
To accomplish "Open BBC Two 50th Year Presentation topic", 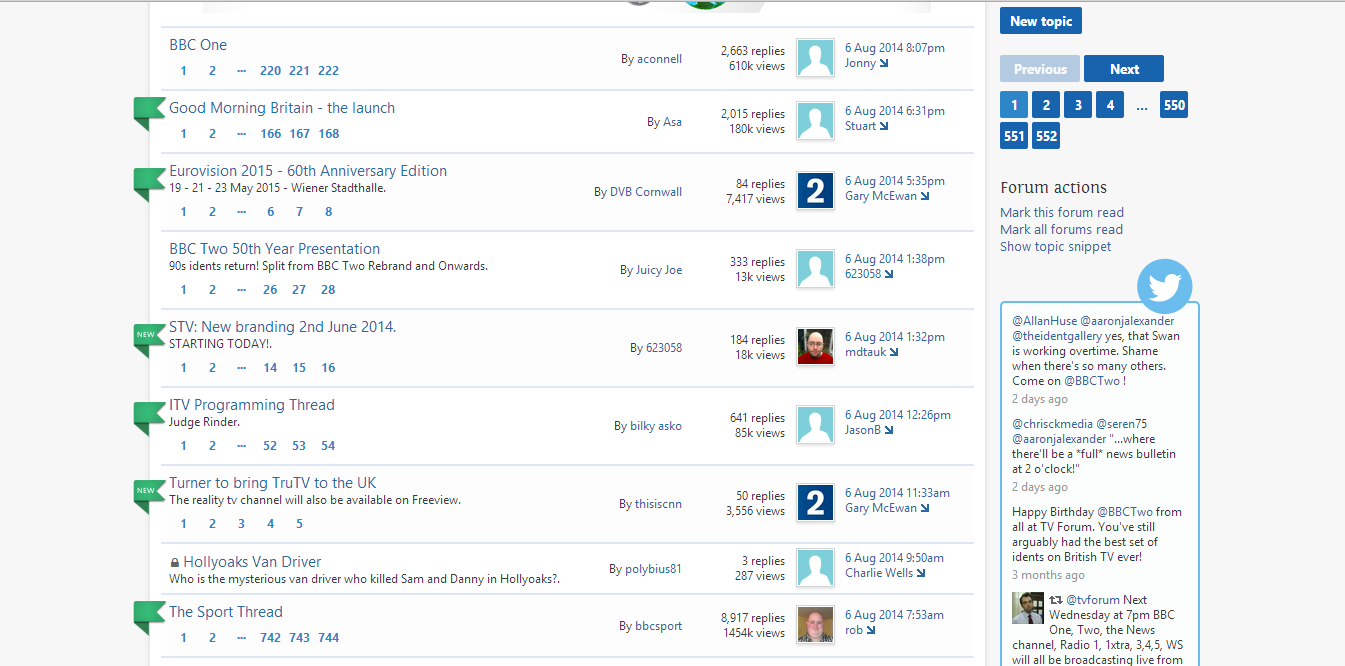I will (274, 249).
